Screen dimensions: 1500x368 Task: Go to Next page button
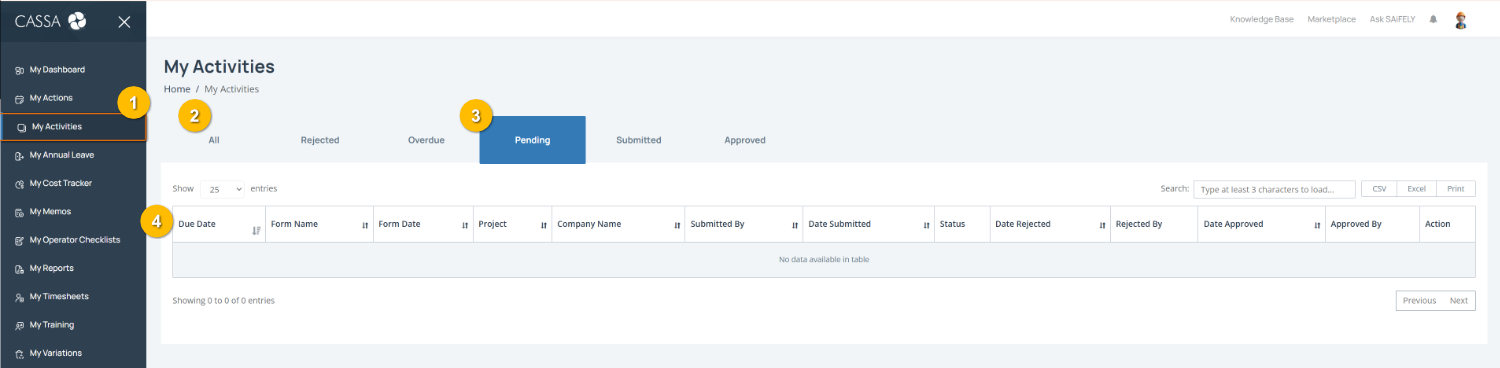[x=1459, y=301]
